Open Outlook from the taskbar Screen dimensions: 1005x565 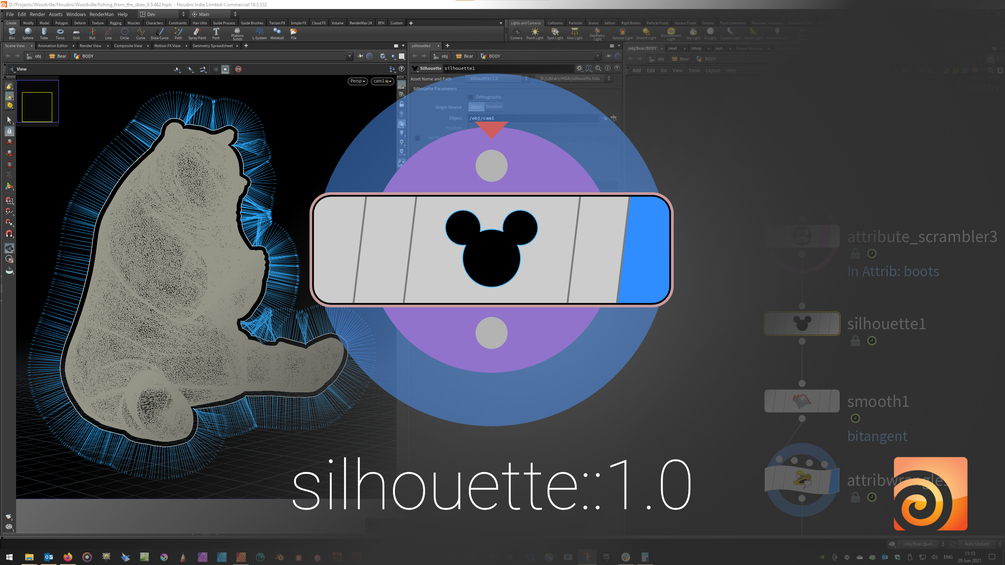(x=48, y=557)
